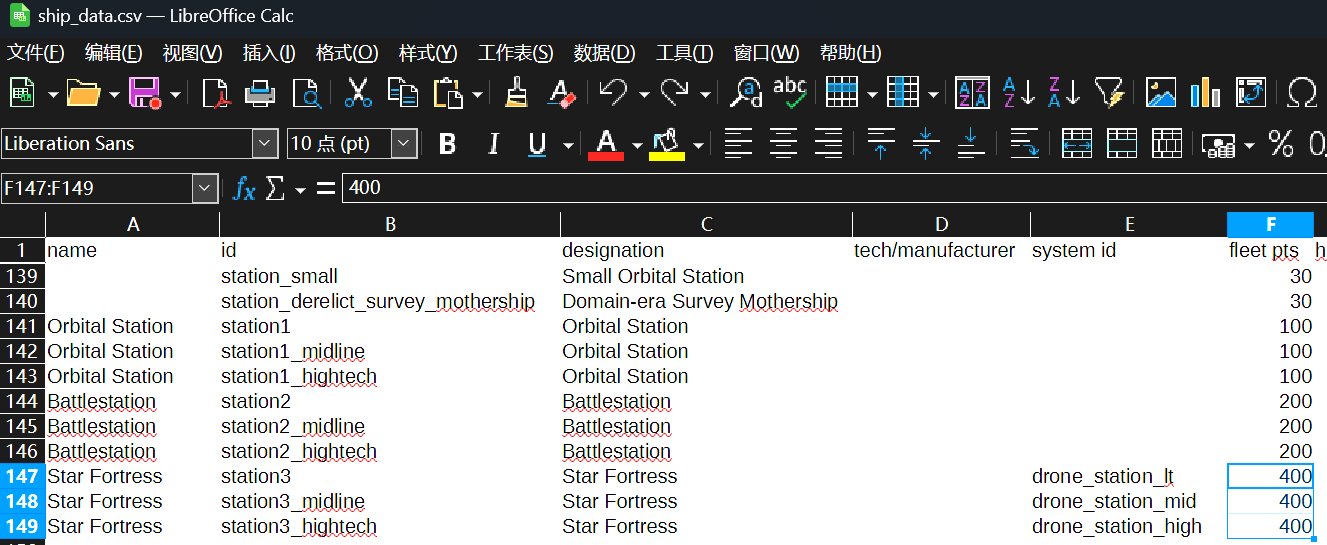This screenshot has width=1327, height=545.
Task: Select row 144 header
Action: coord(22,402)
